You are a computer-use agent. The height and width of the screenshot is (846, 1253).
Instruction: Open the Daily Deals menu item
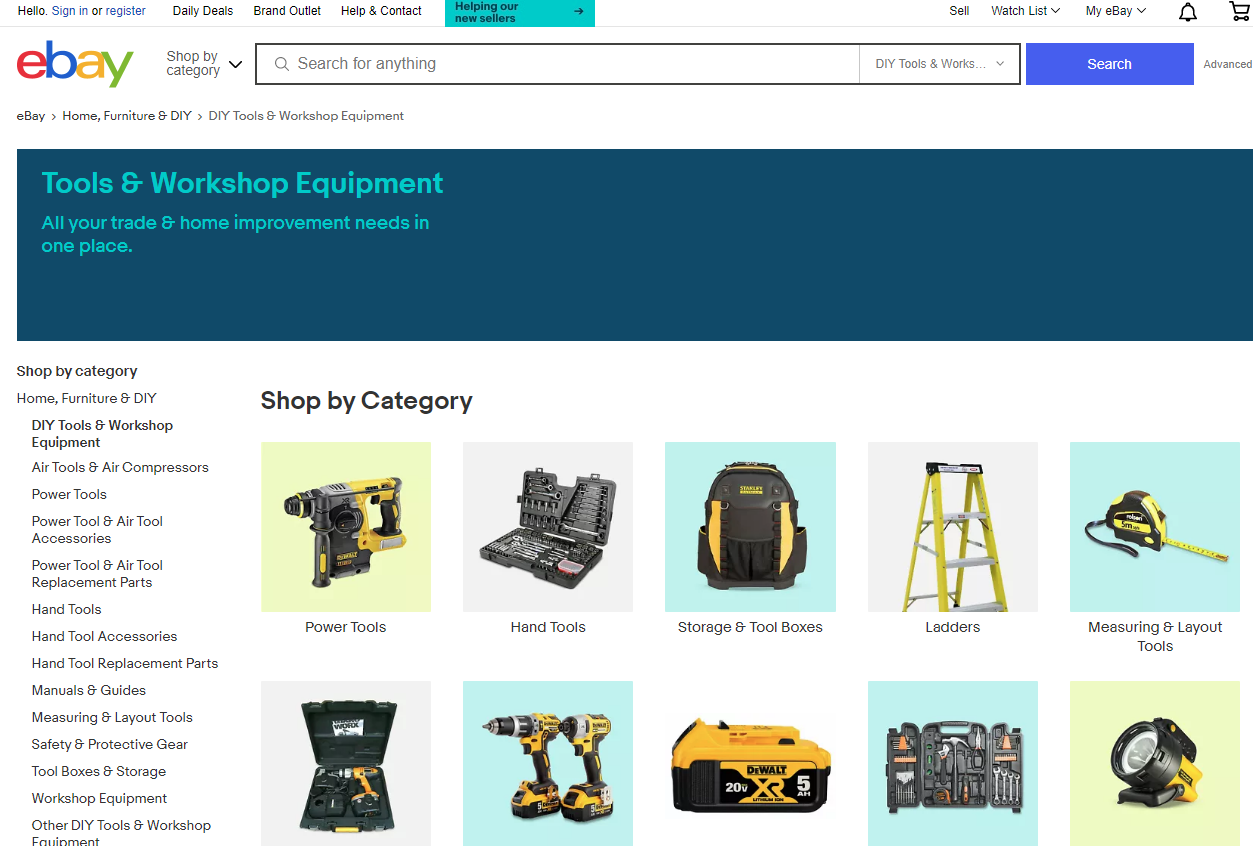[203, 11]
